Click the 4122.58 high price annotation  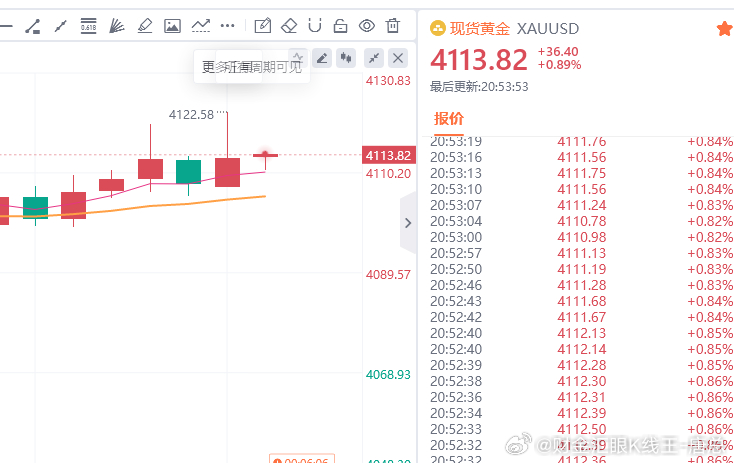point(191,115)
